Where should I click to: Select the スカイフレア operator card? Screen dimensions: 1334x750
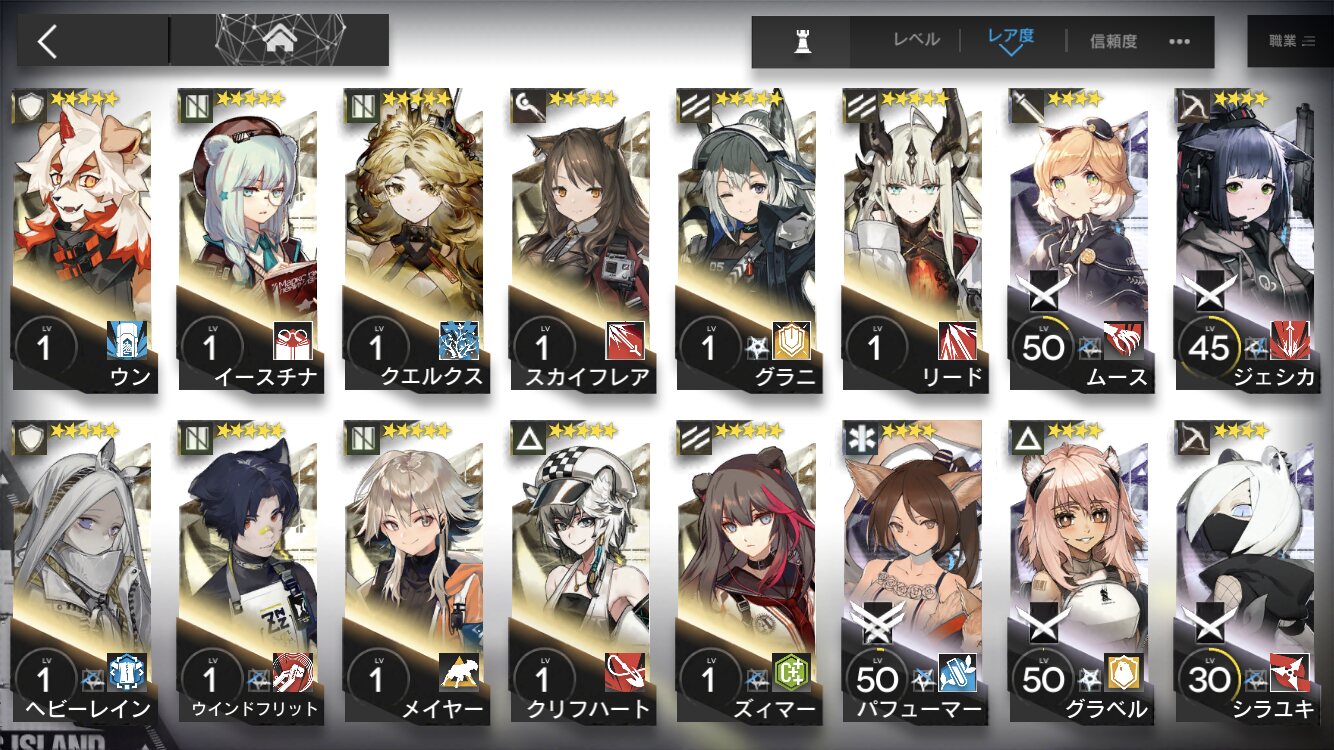pos(580,240)
